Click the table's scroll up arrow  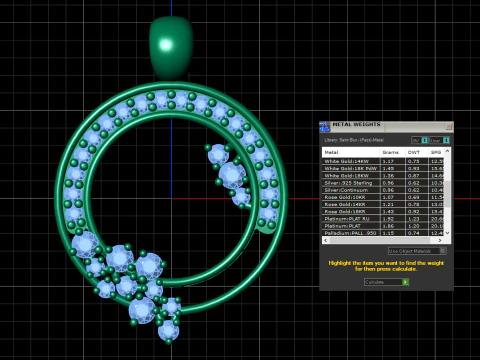447,151
